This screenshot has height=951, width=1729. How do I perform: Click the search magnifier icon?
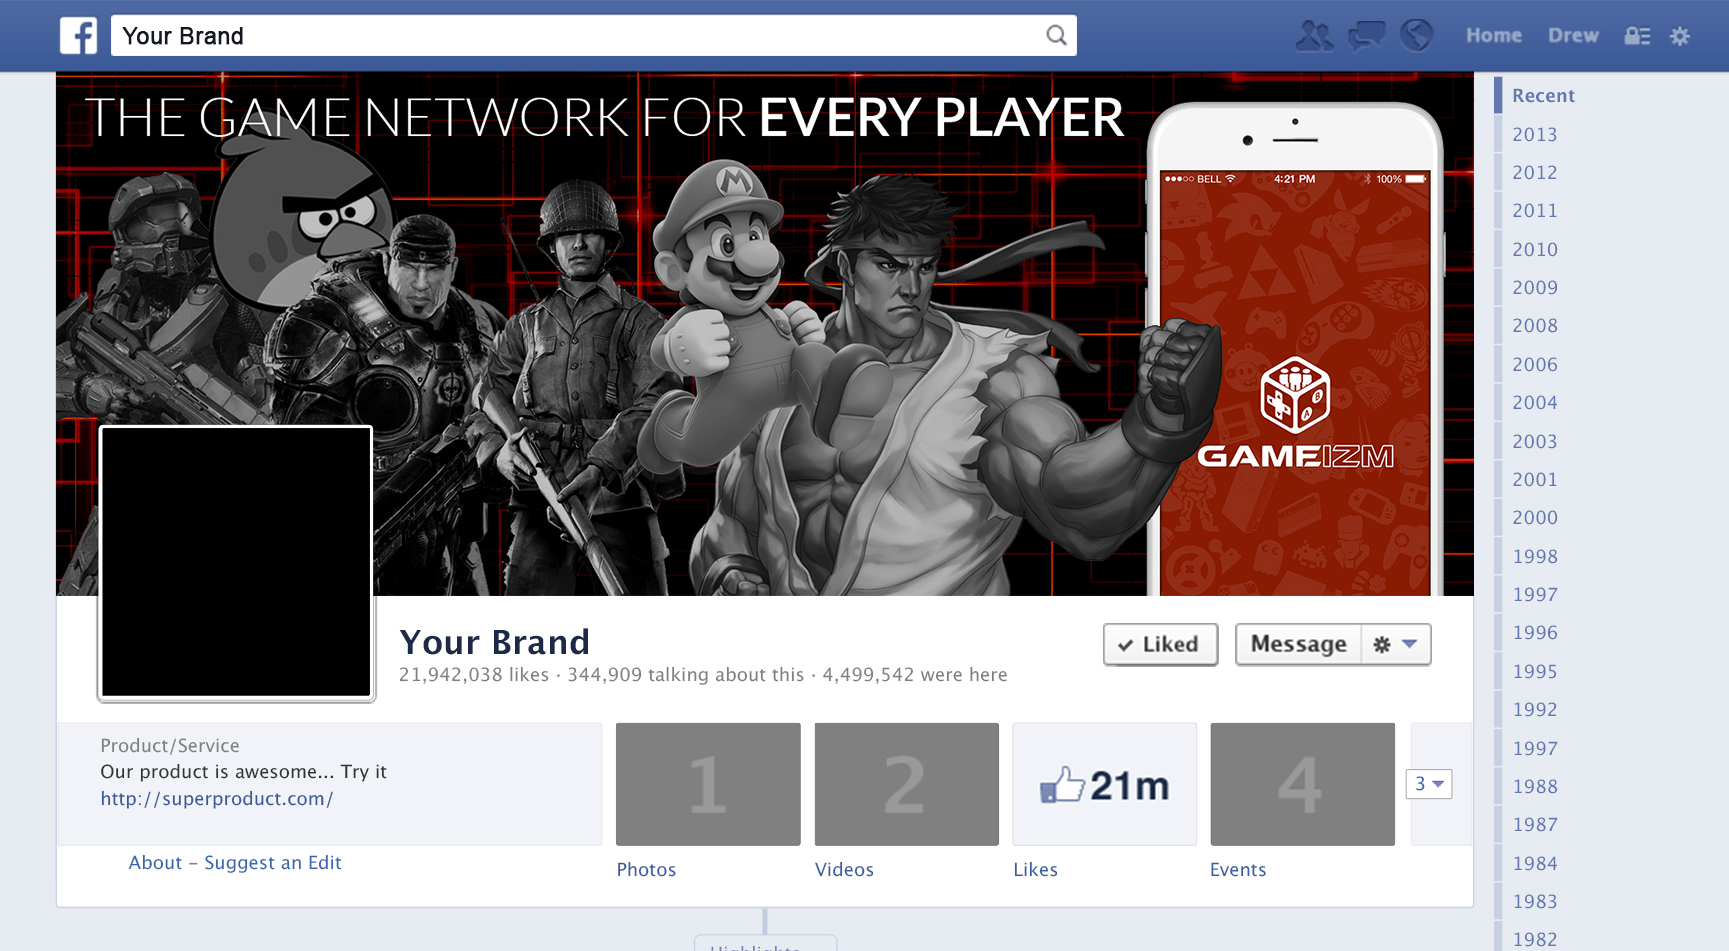1056,36
